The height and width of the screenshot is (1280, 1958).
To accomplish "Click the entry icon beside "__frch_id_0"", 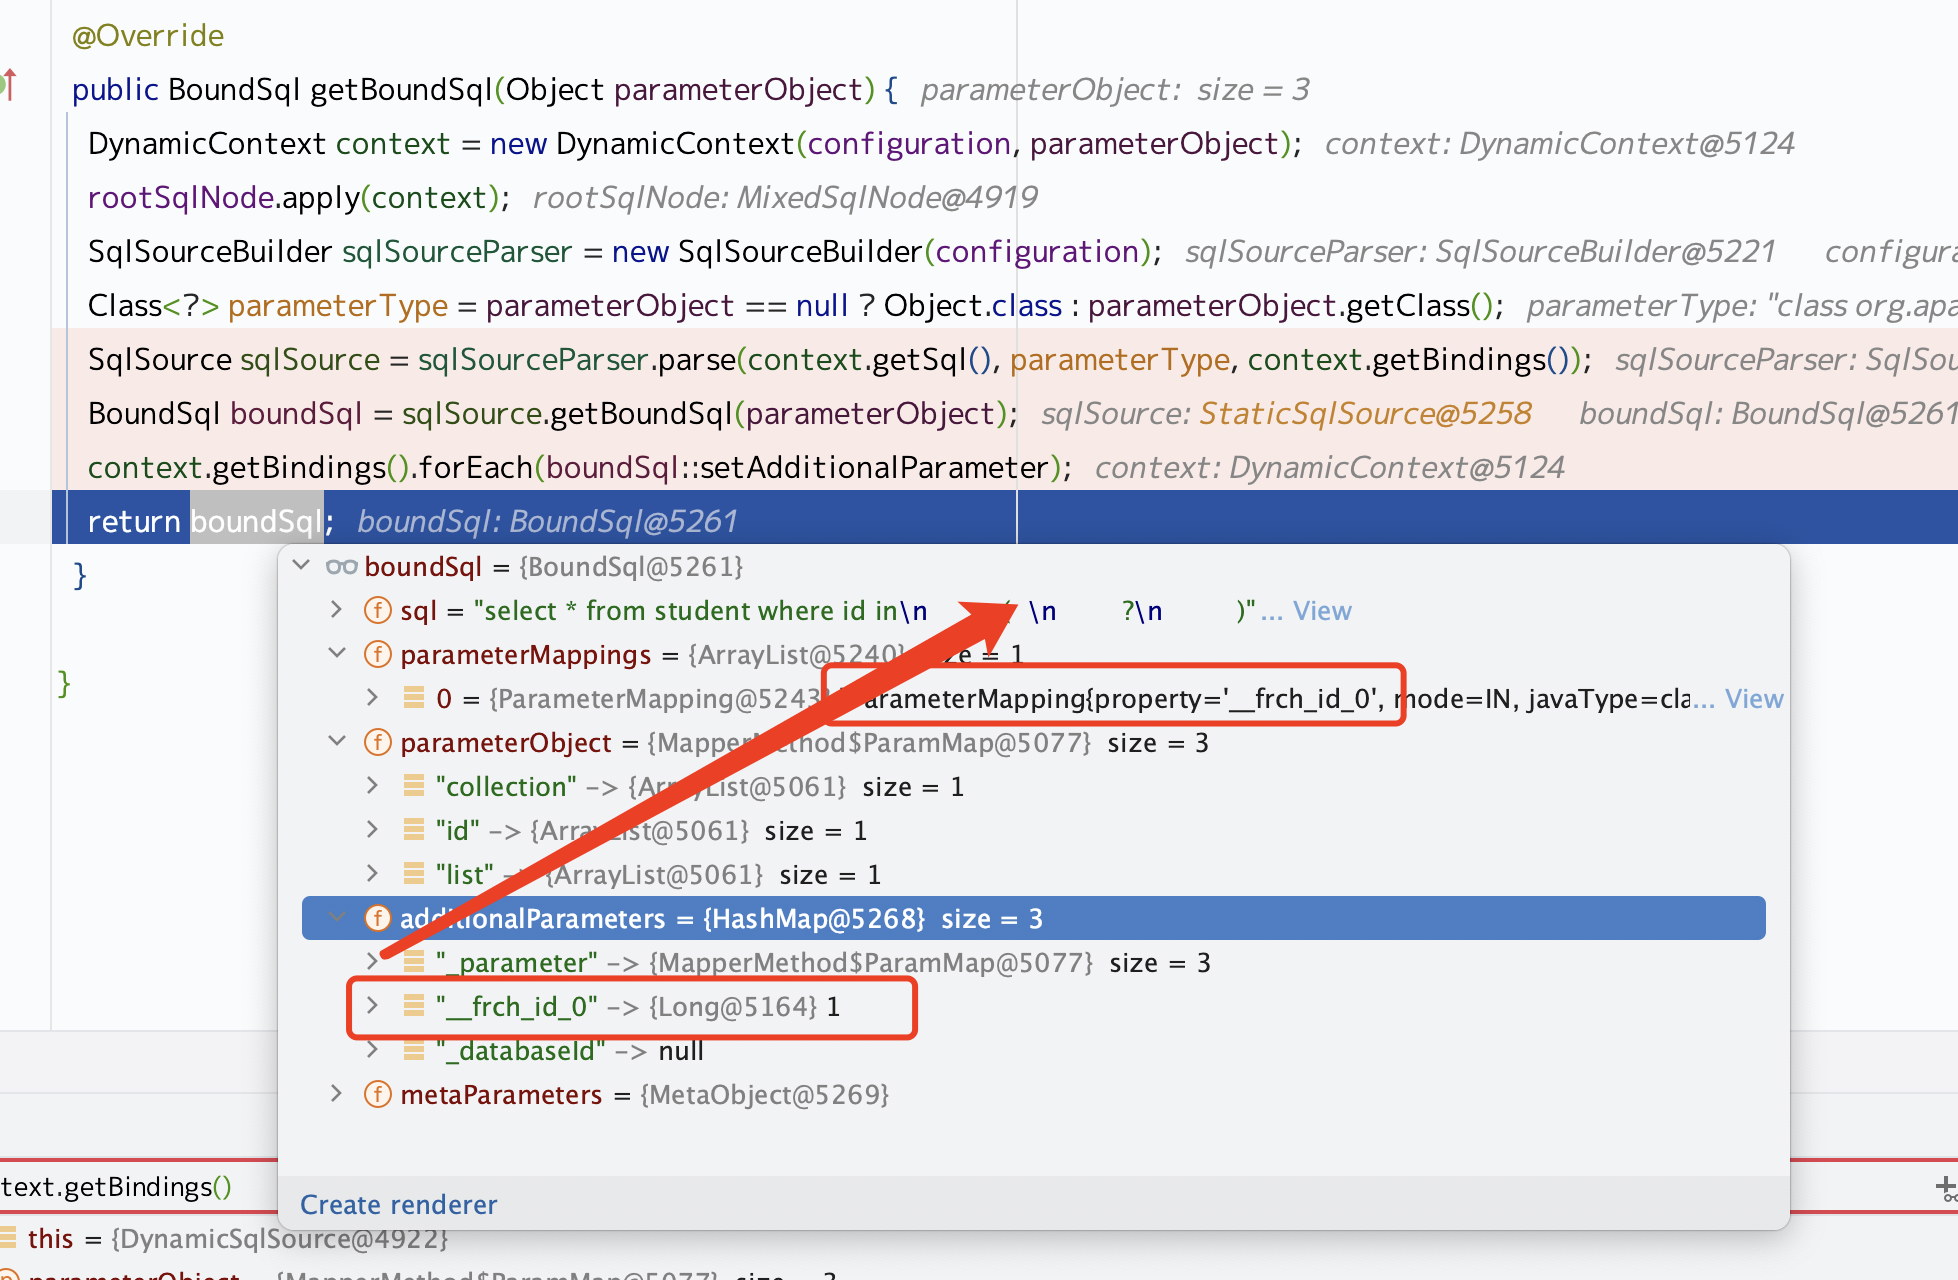I will pos(413,1006).
